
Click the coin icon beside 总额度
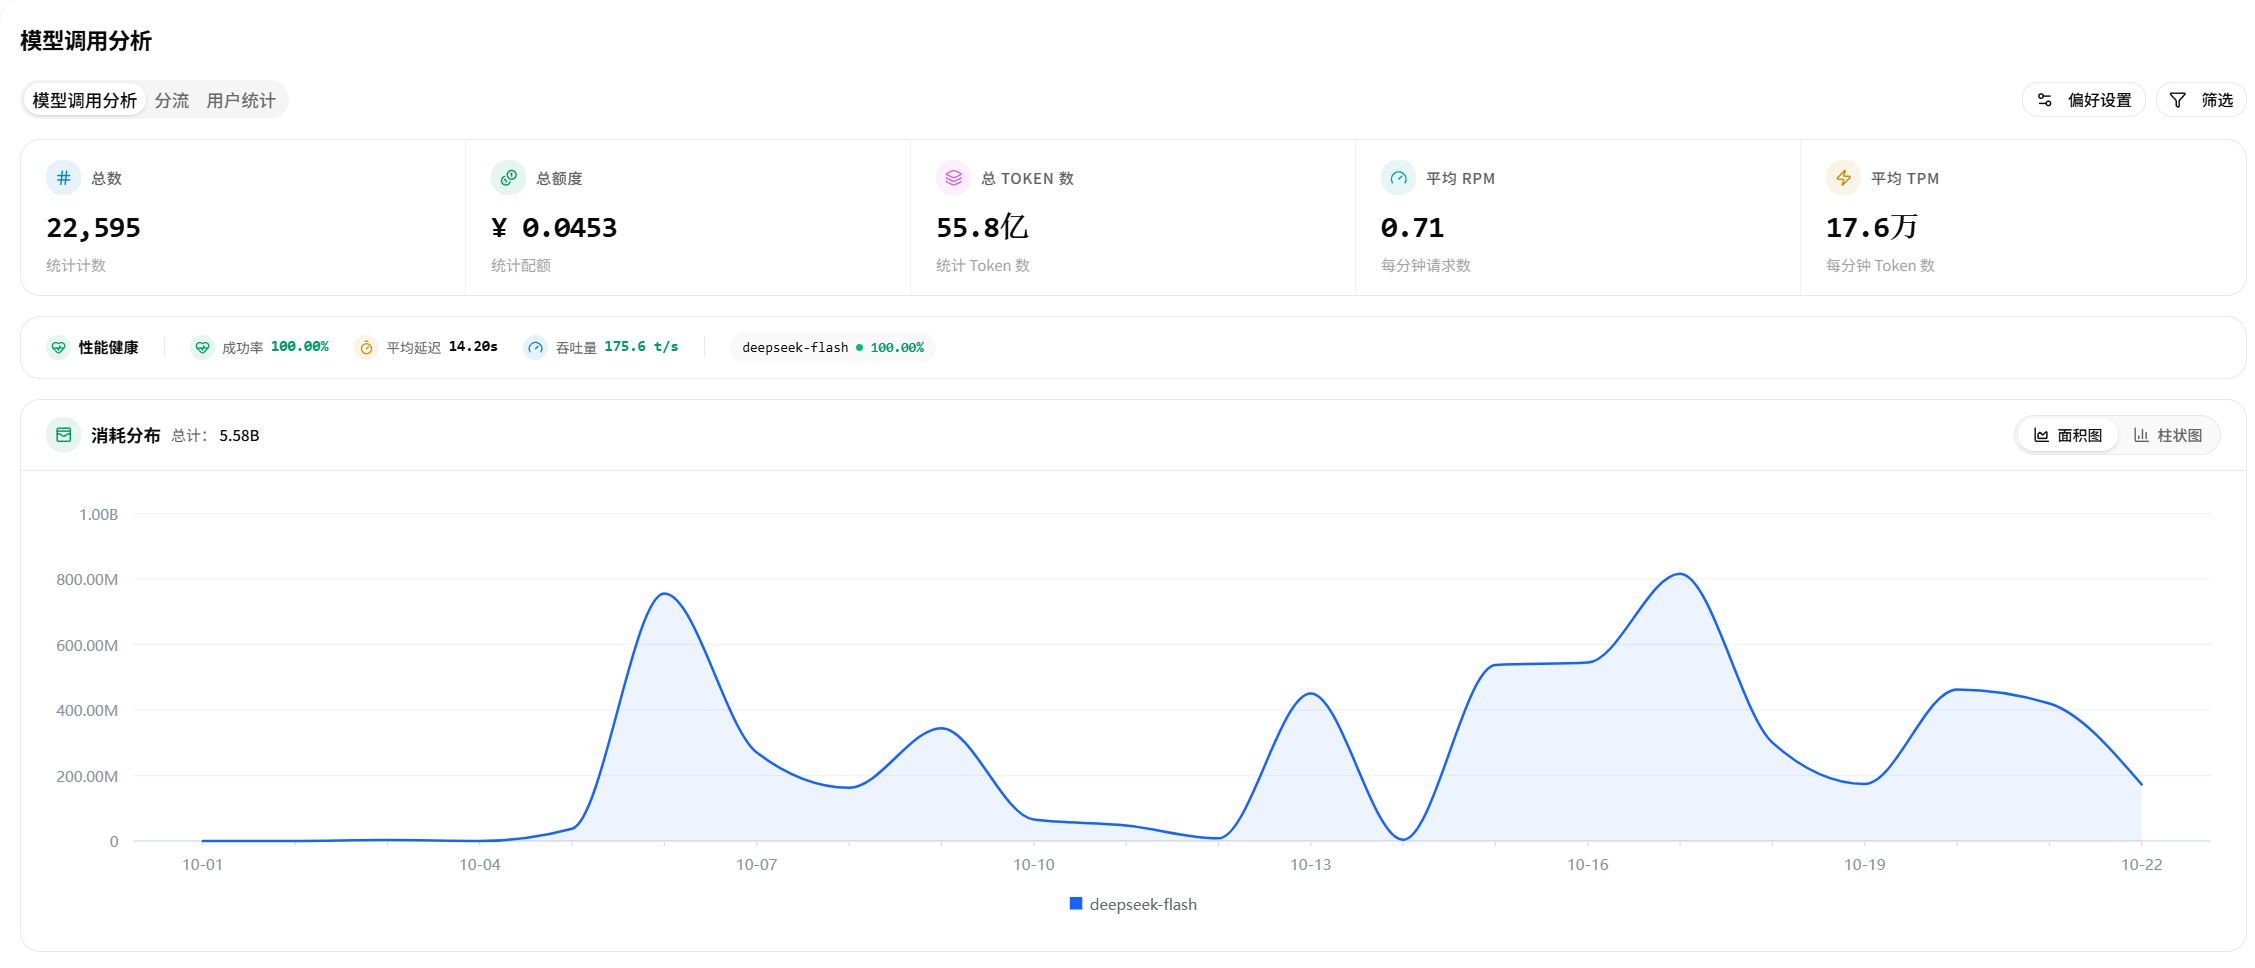[508, 178]
